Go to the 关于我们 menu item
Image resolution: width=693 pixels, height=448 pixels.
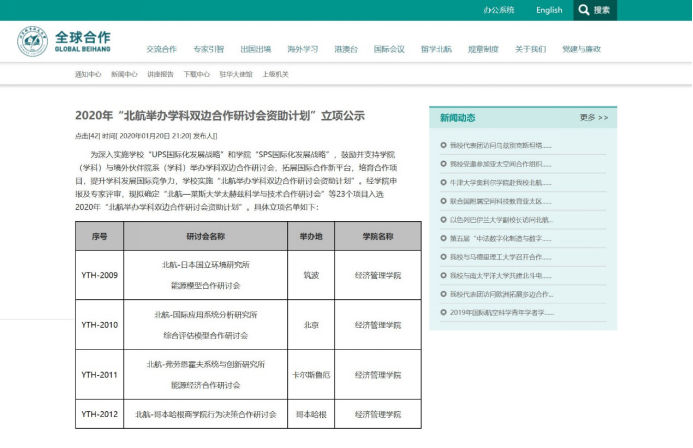pos(530,49)
